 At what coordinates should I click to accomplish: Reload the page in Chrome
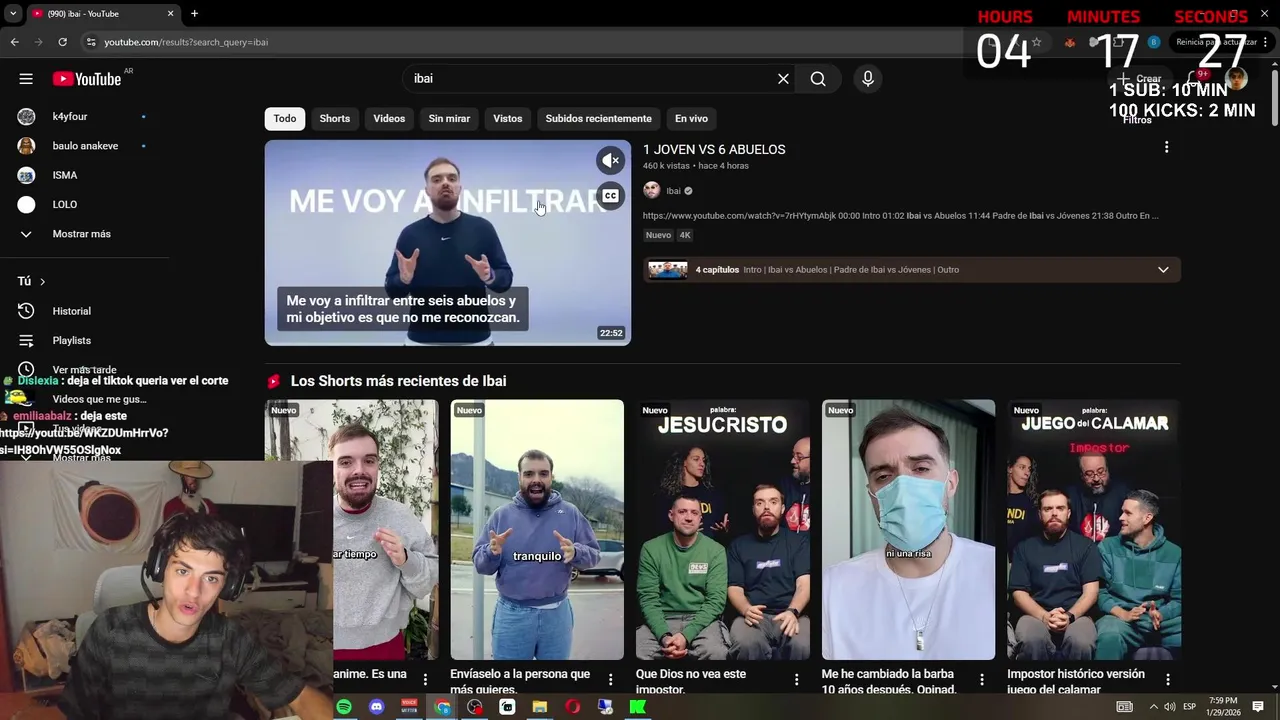[62, 42]
